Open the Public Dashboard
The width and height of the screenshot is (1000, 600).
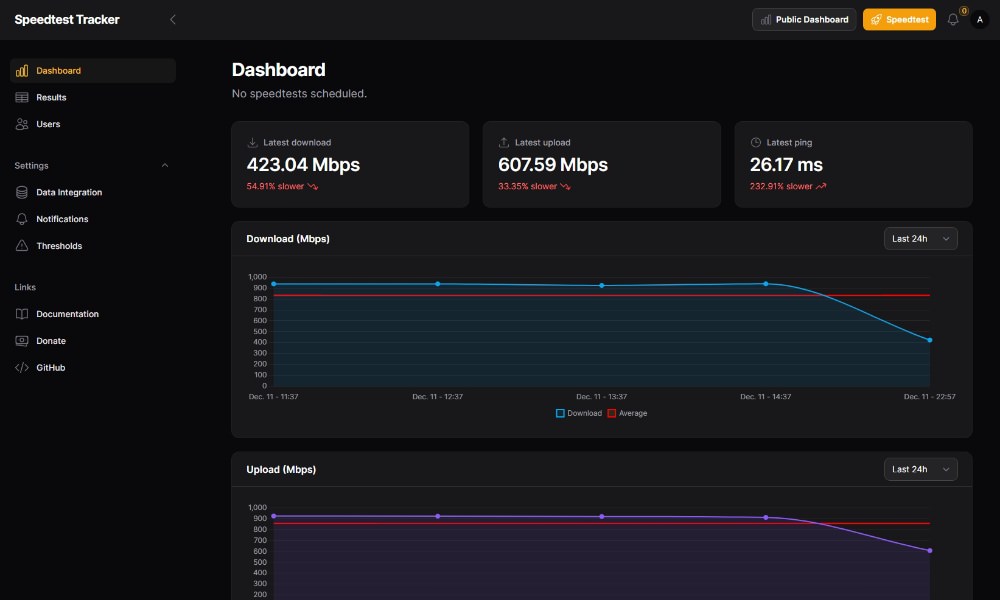point(803,19)
